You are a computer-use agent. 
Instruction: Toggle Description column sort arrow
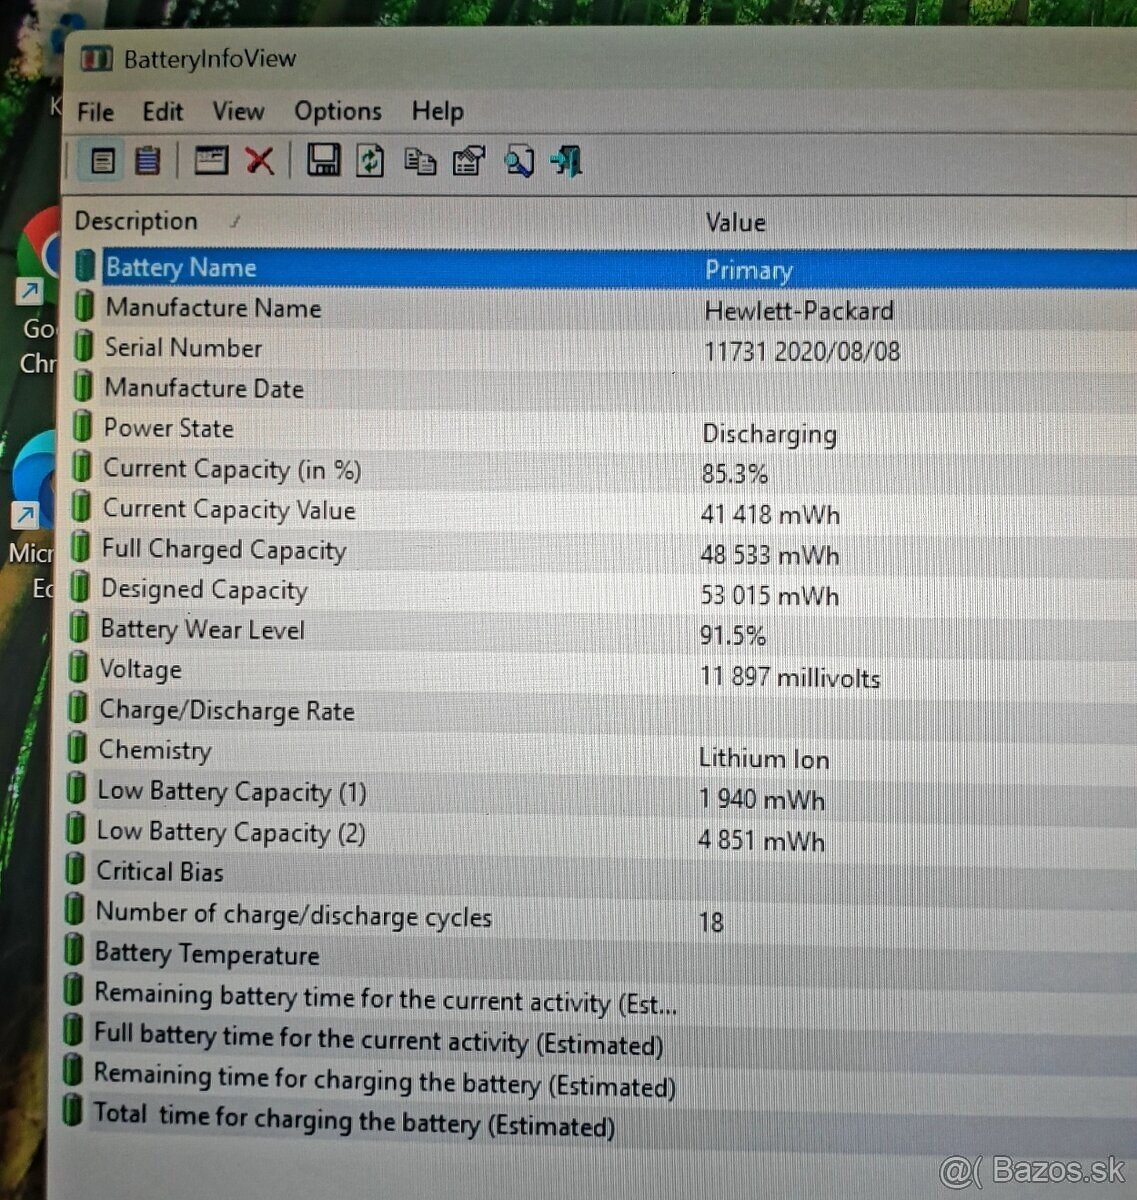click(234, 221)
